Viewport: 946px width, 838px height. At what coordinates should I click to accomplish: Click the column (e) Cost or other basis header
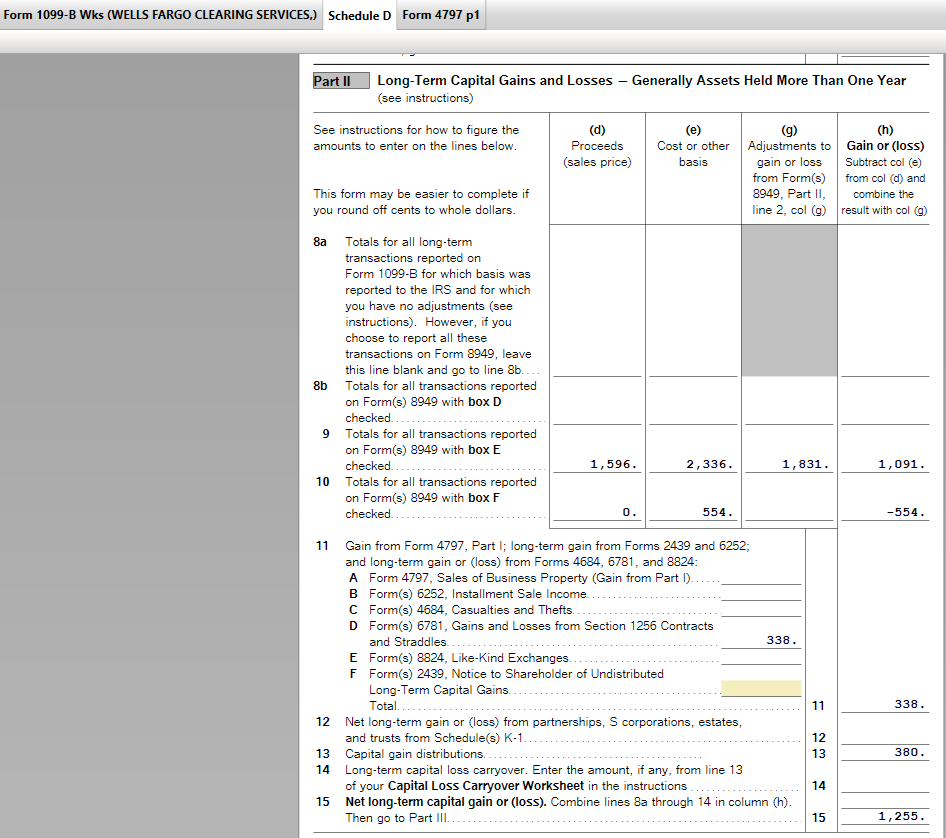(x=693, y=146)
